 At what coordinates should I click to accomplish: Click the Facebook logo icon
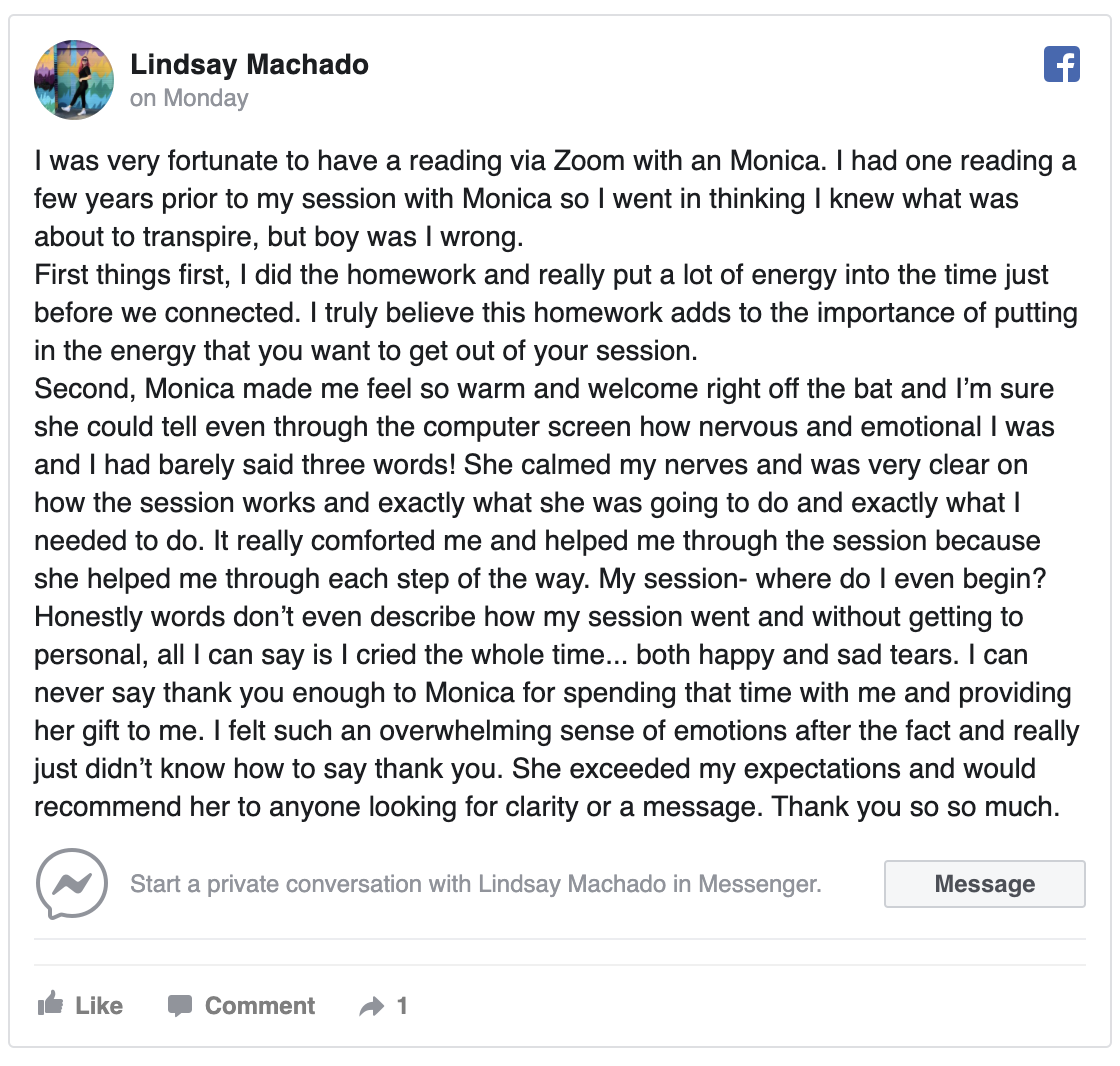[1061, 66]
